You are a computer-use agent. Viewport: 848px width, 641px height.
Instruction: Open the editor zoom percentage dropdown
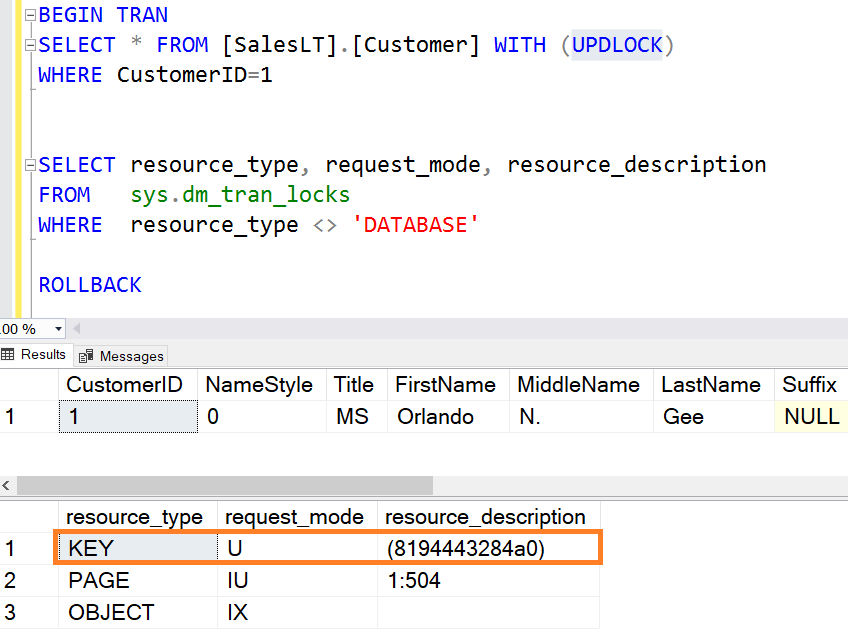[58, 329]
